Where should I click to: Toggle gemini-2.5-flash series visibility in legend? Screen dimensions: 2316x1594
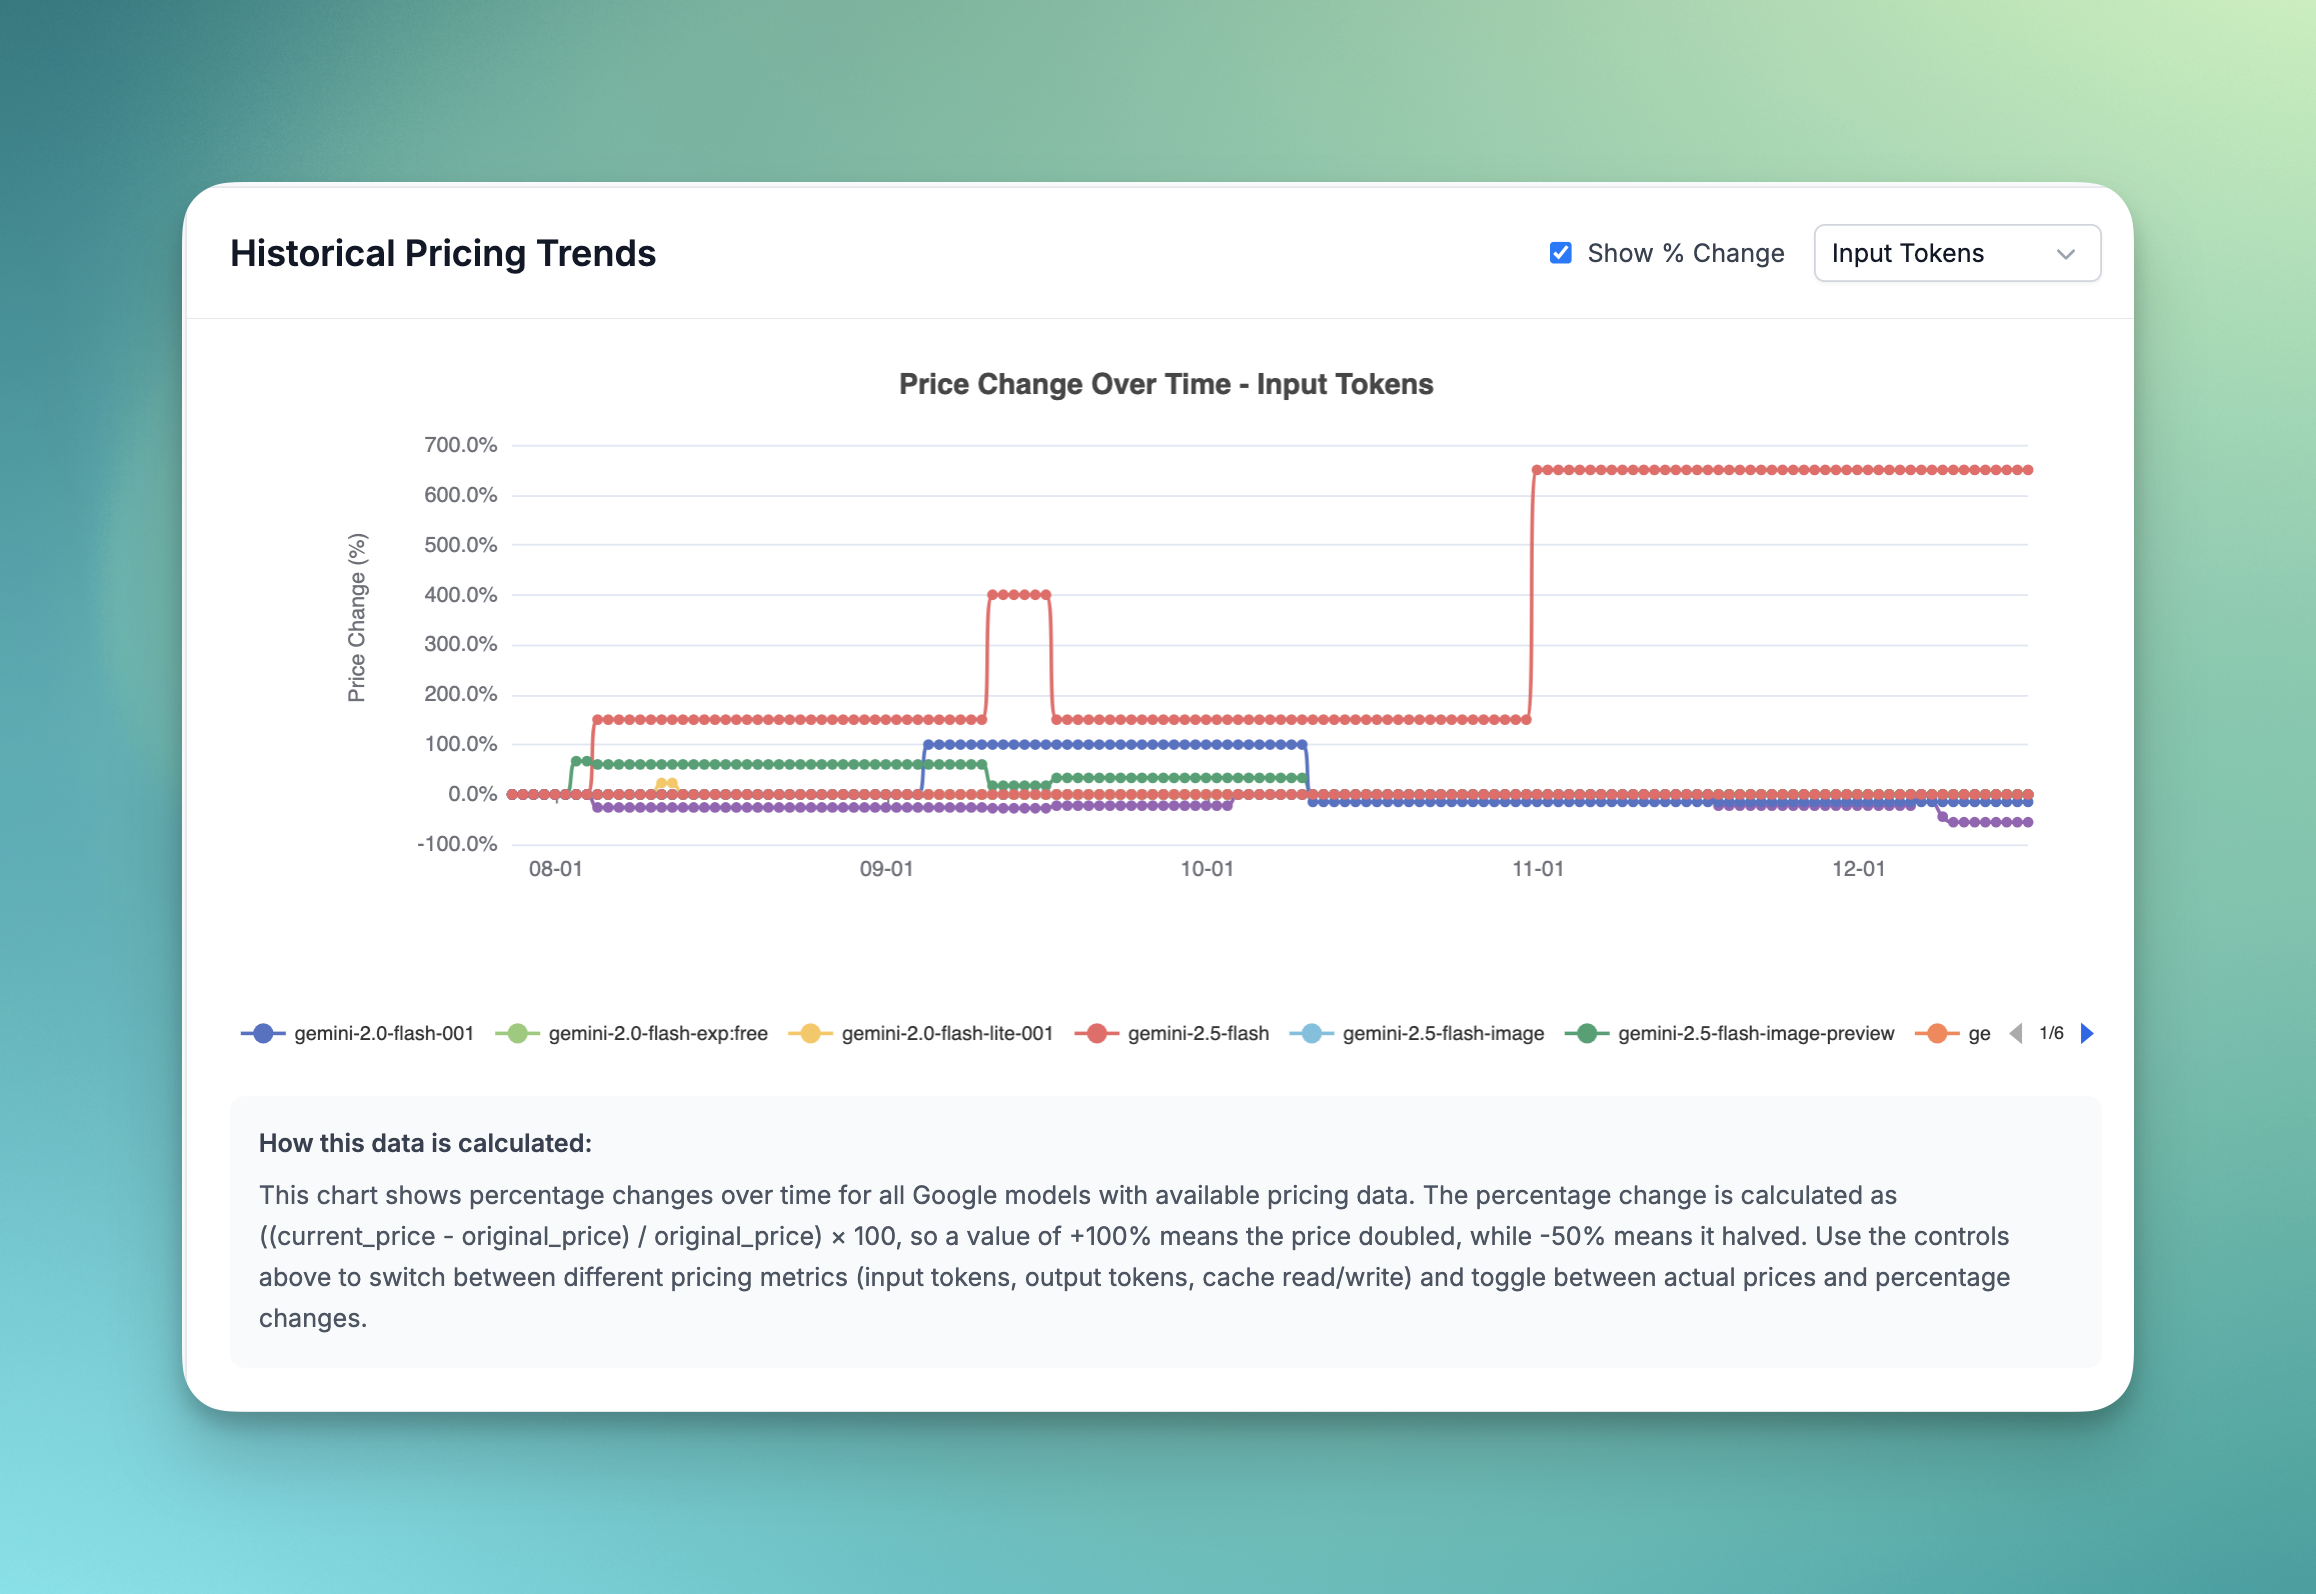click(x=1197, y=1033)
